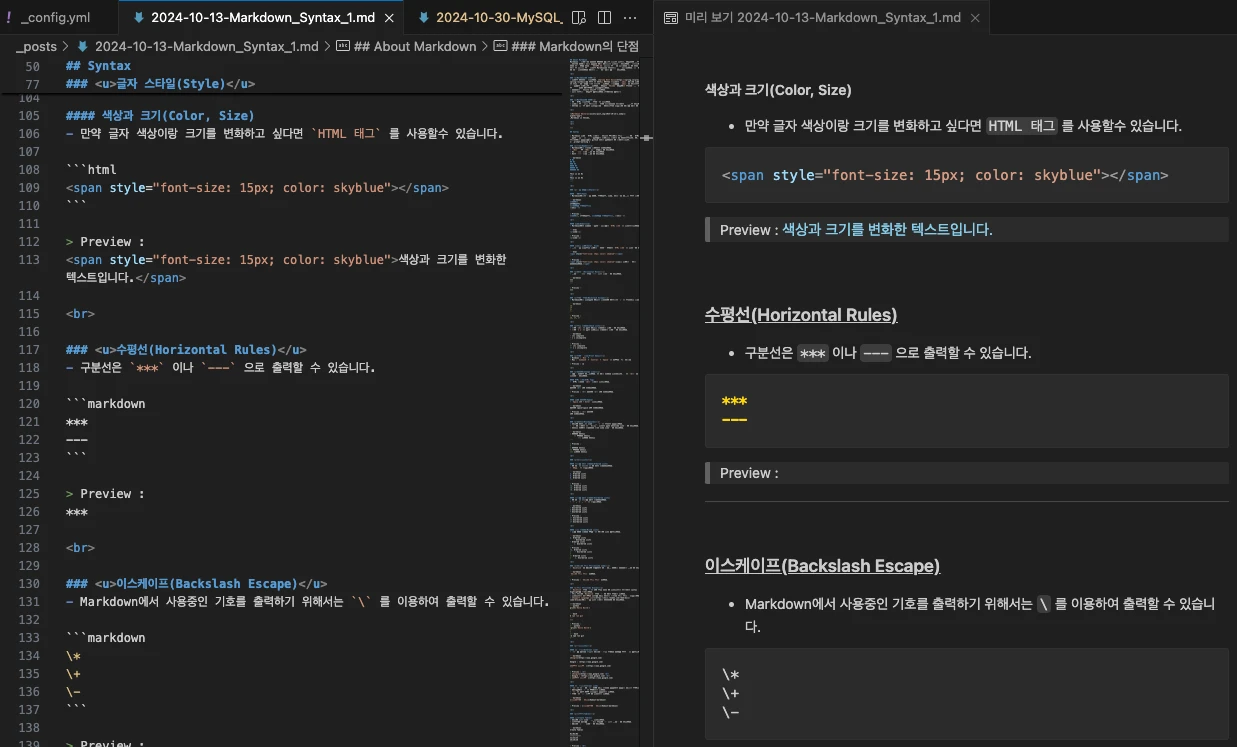Click the open preview to the side icon
Image resolution: width=1237 pixels, height=747 pixels.
(x=578, y=18)
